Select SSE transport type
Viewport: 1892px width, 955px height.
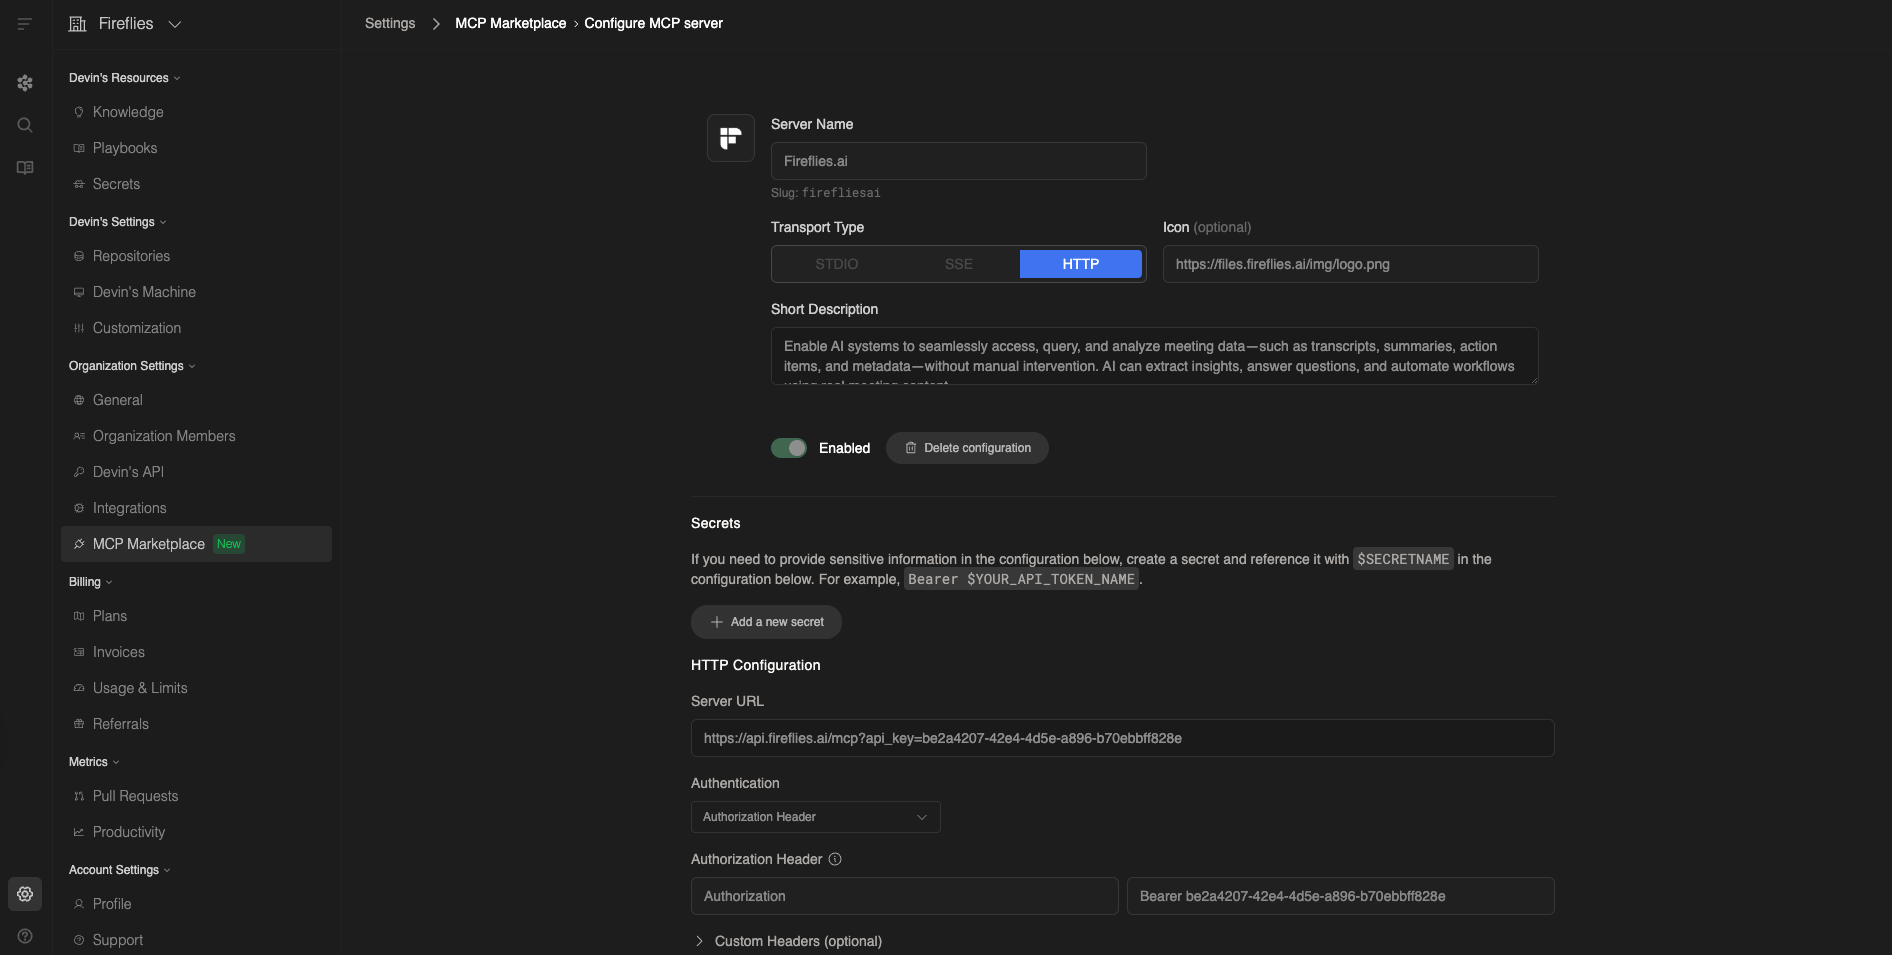coord(958,264)
